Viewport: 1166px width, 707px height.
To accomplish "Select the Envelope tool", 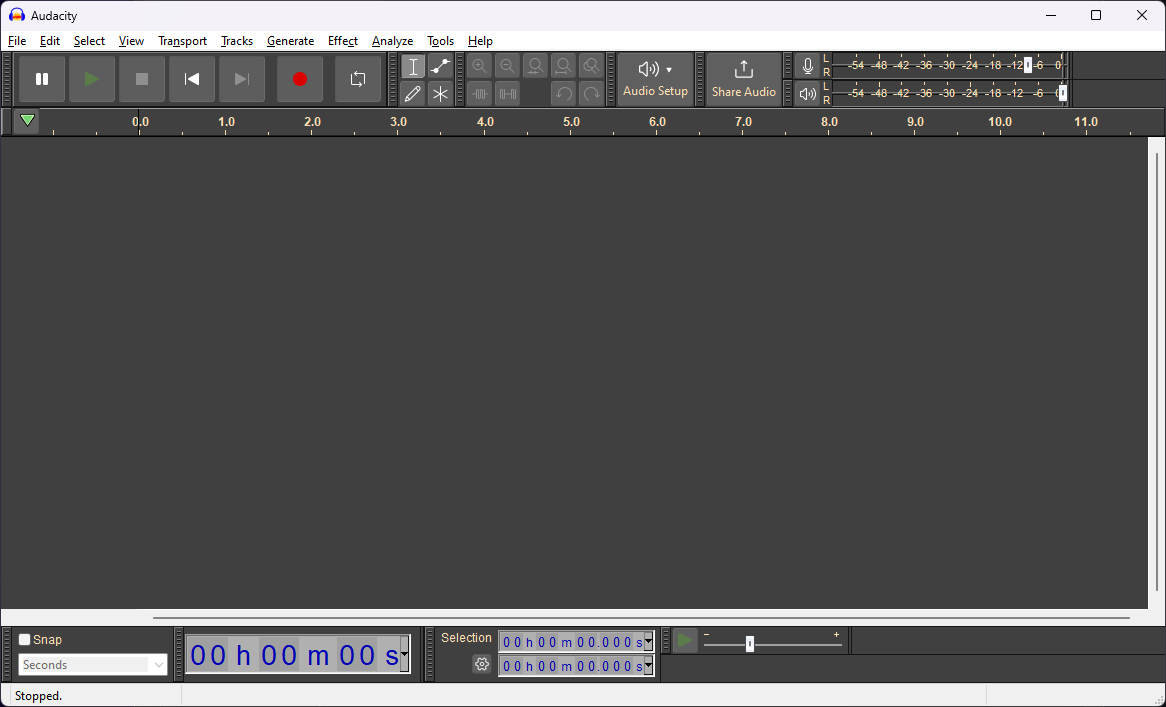I will tap(440, 66).
